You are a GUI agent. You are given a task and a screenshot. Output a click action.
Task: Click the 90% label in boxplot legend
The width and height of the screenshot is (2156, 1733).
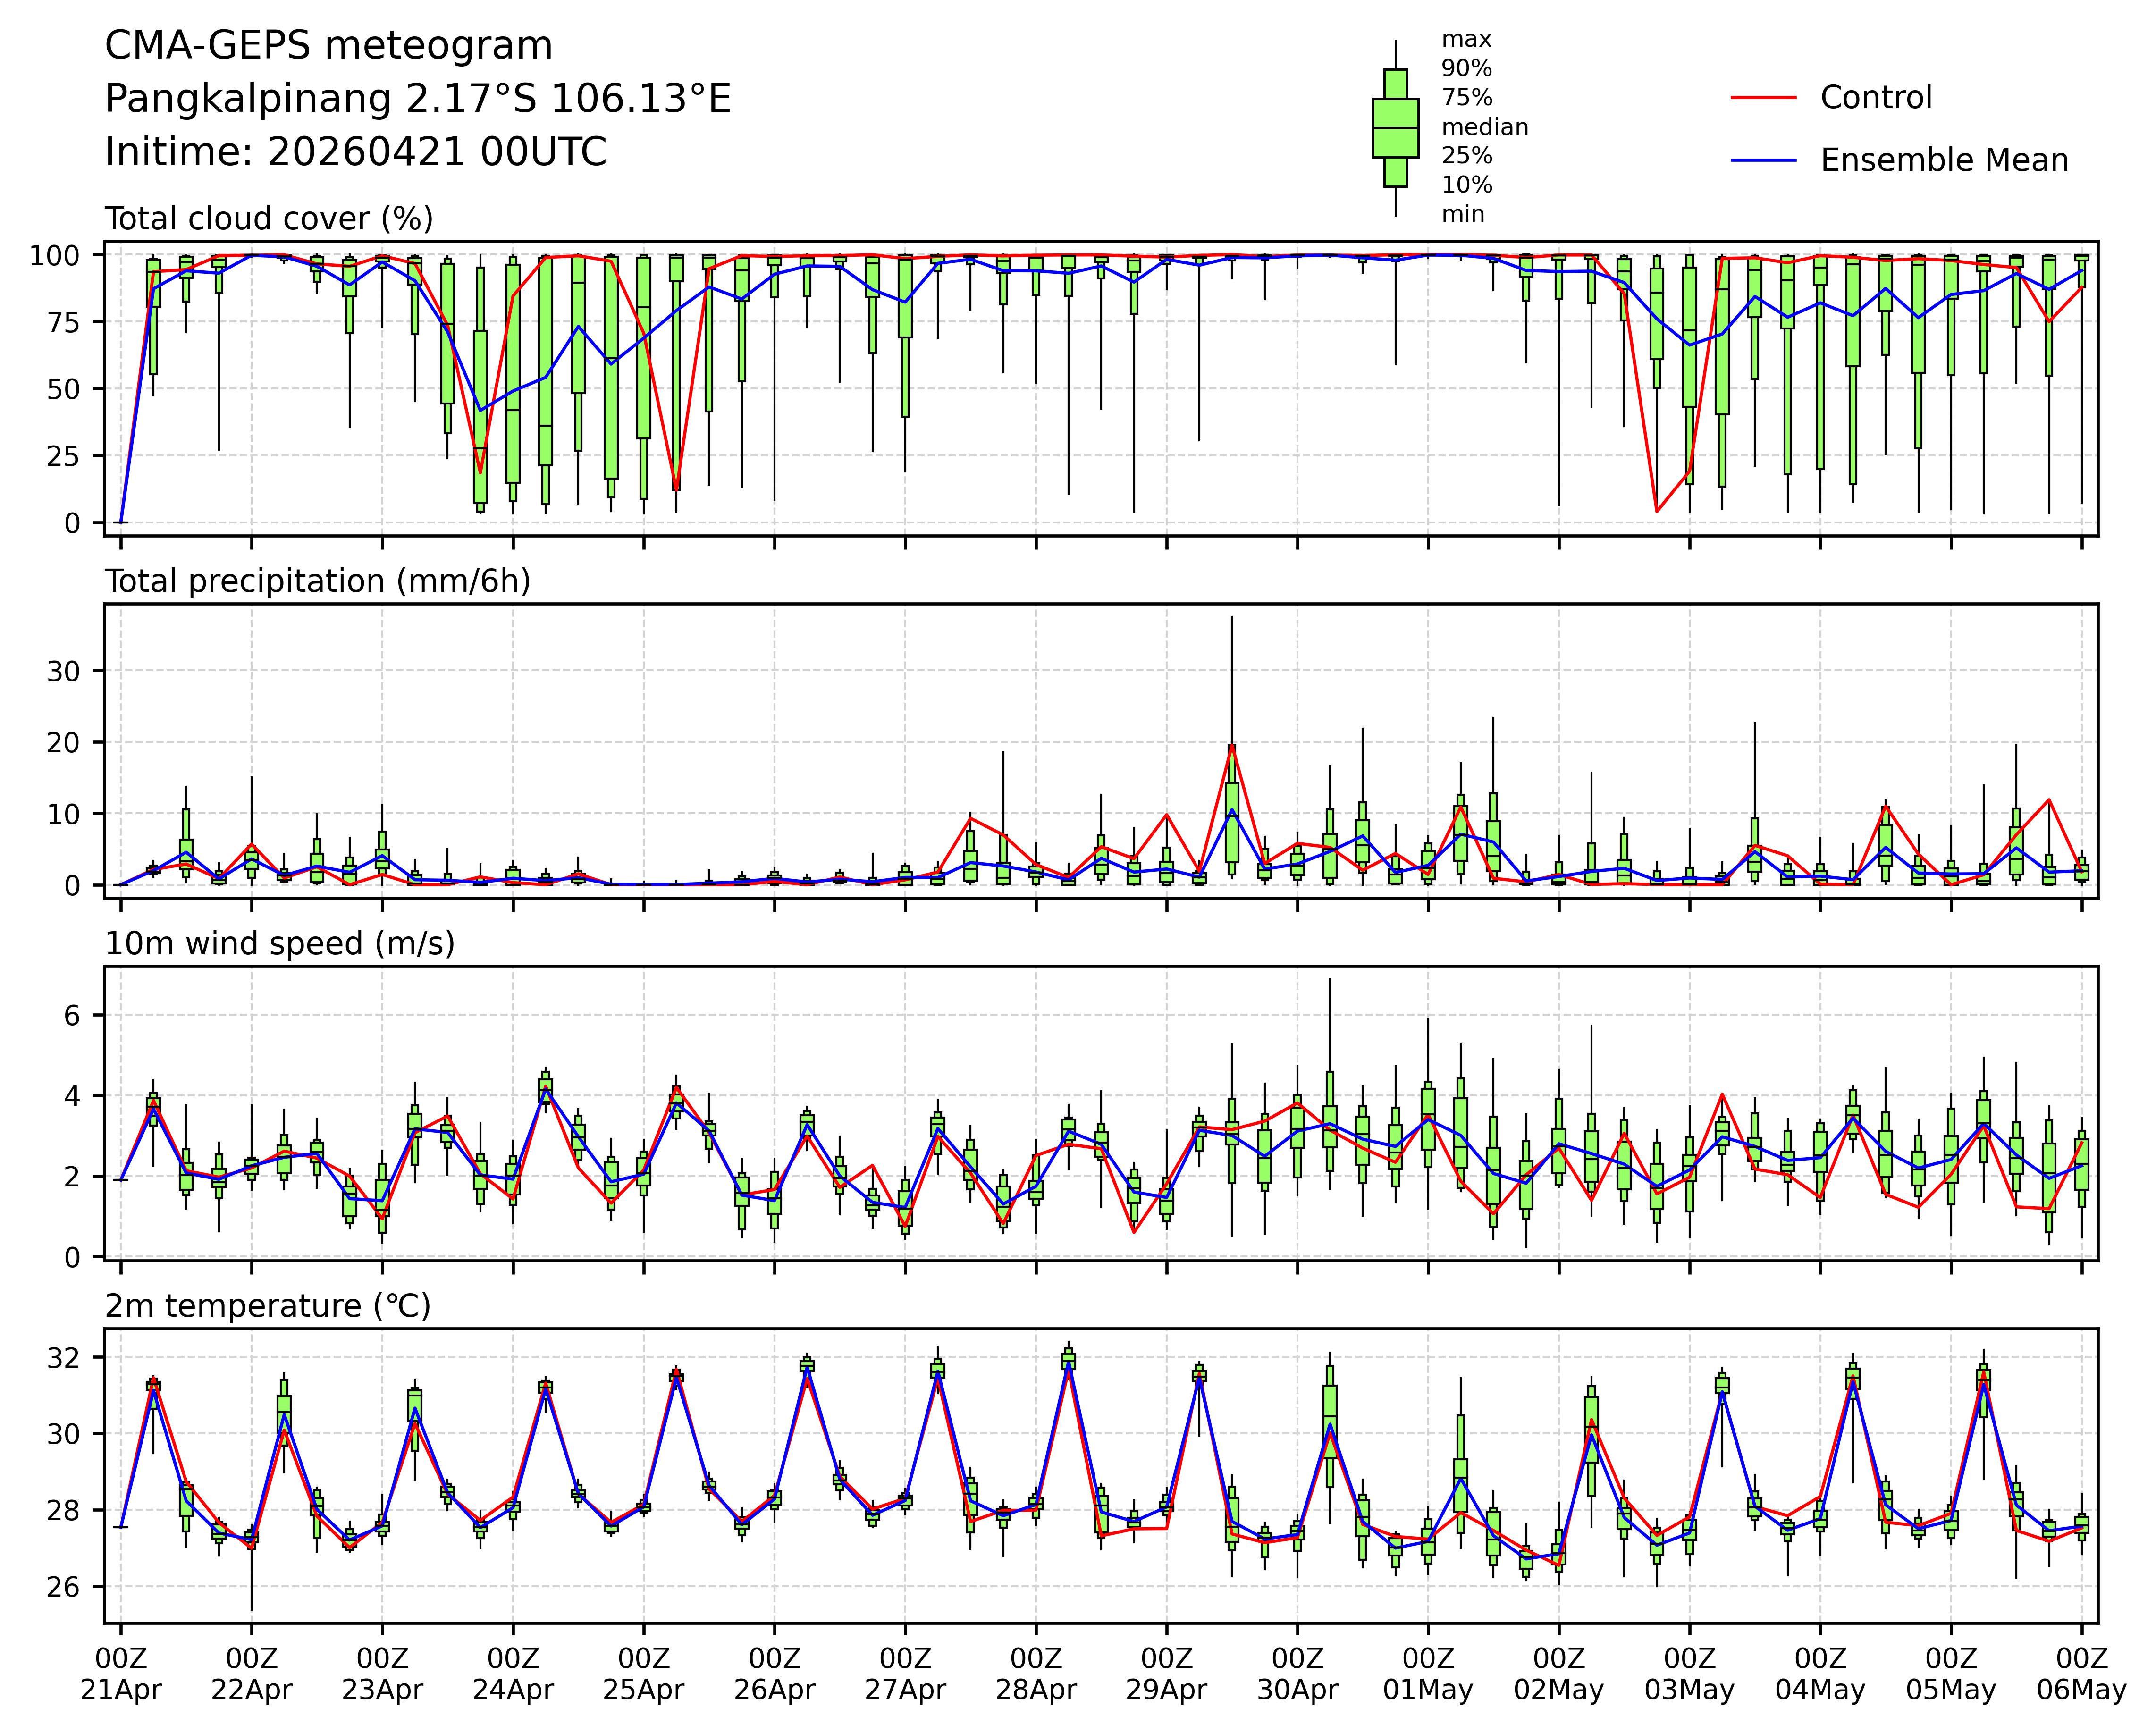1466,69
